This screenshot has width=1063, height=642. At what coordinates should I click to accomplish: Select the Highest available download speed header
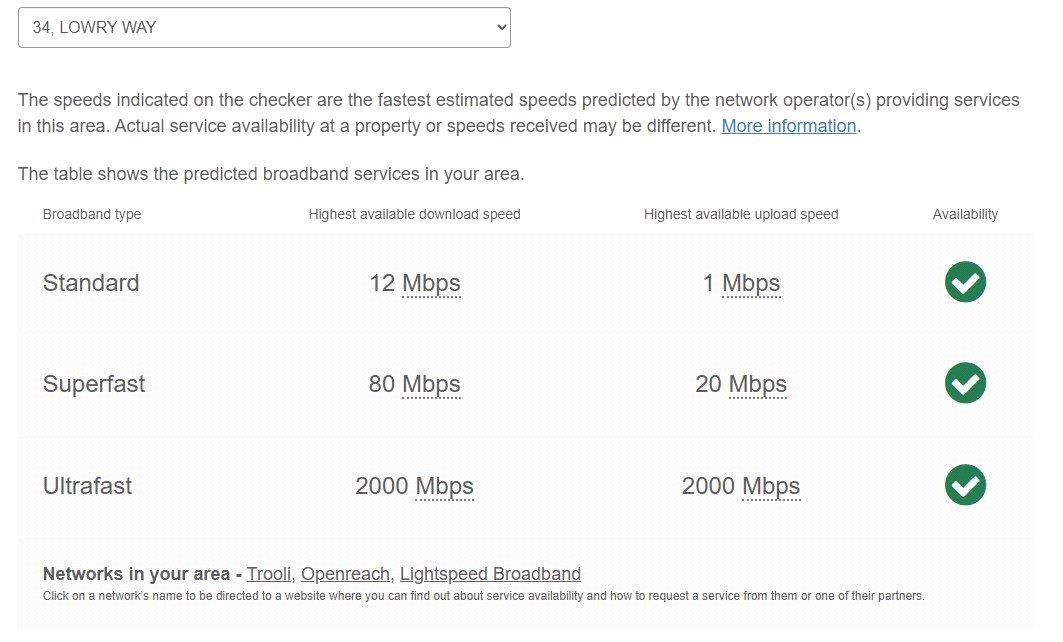(414, 214)
